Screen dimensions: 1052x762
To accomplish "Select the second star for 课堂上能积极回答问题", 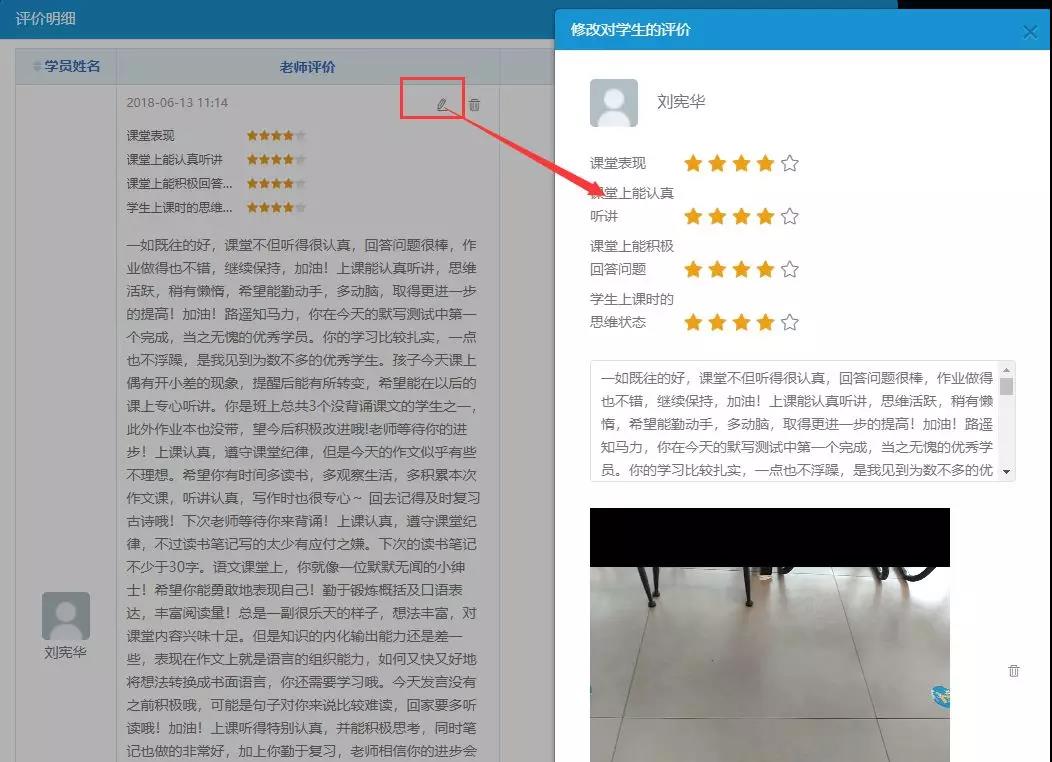I will point(717,269).
